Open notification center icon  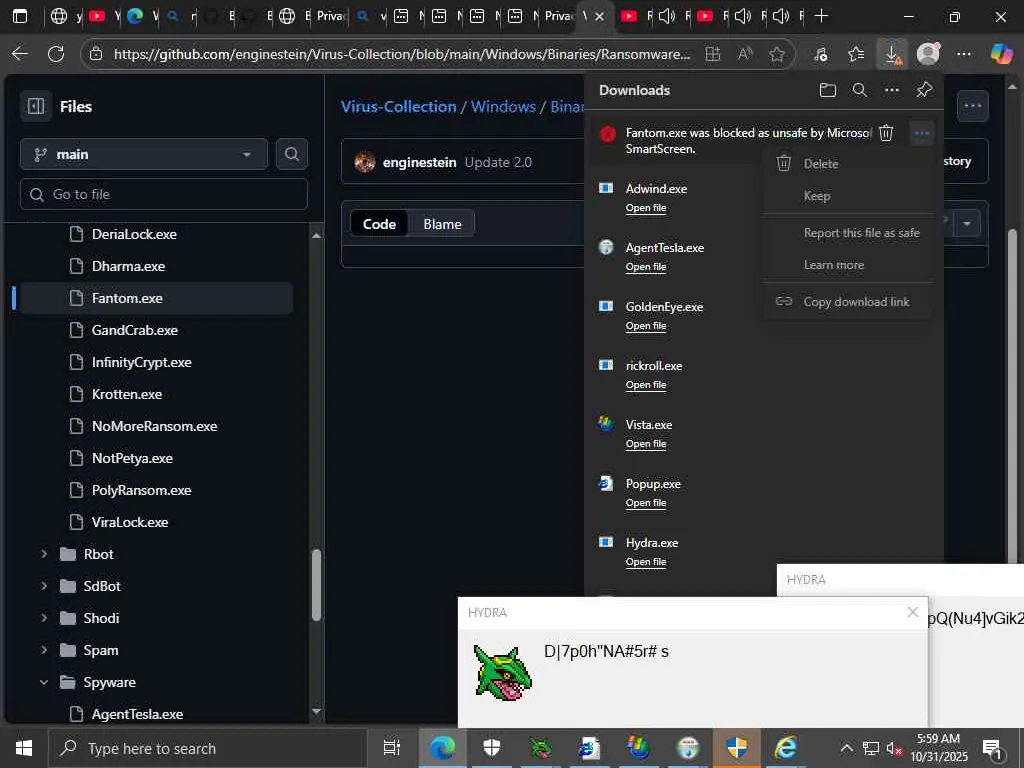[x=992, y=748]
